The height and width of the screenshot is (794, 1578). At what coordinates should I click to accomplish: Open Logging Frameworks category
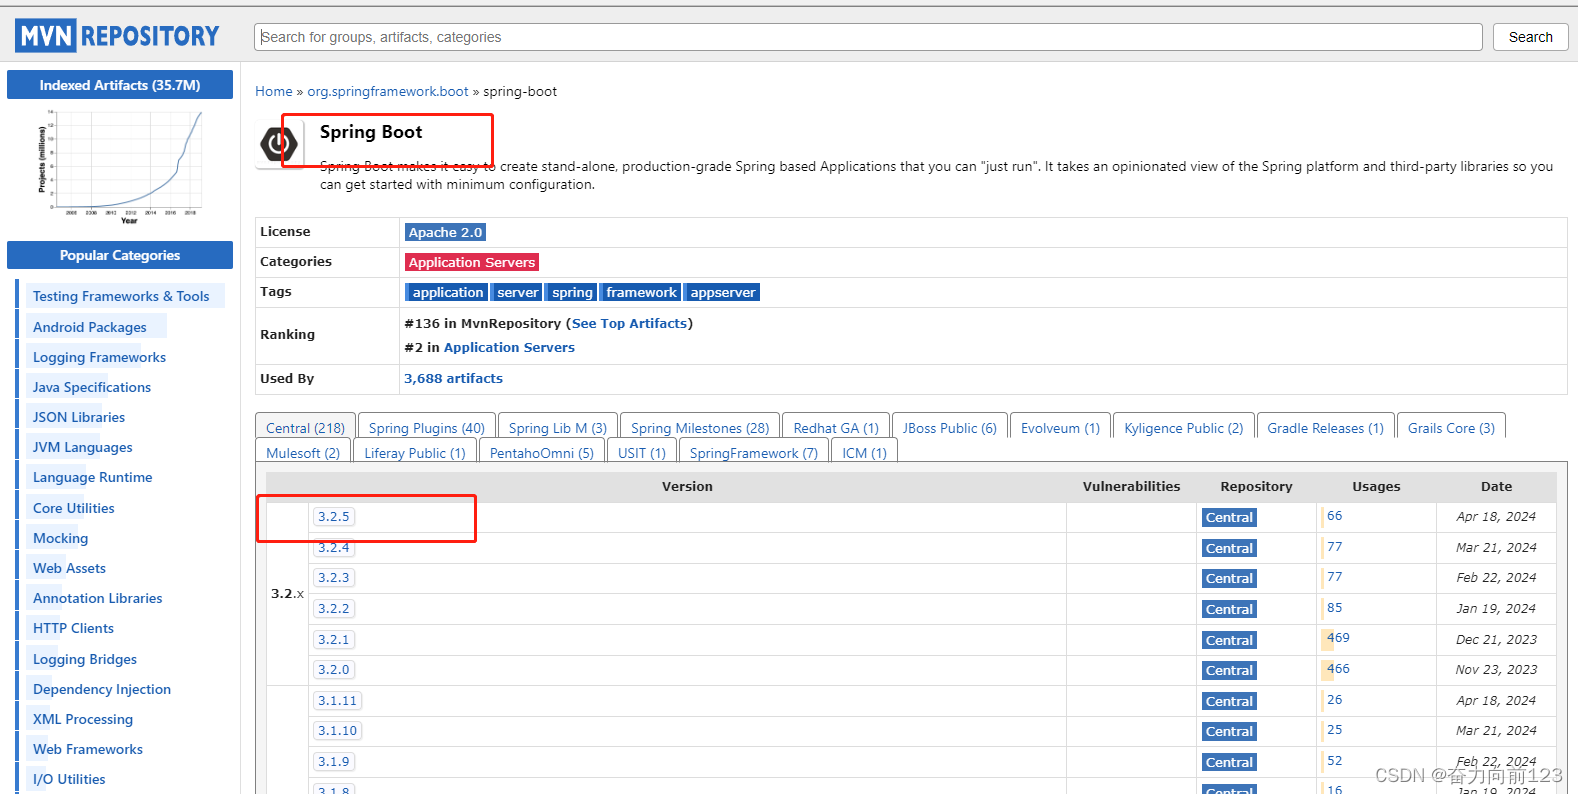[99, 357]
